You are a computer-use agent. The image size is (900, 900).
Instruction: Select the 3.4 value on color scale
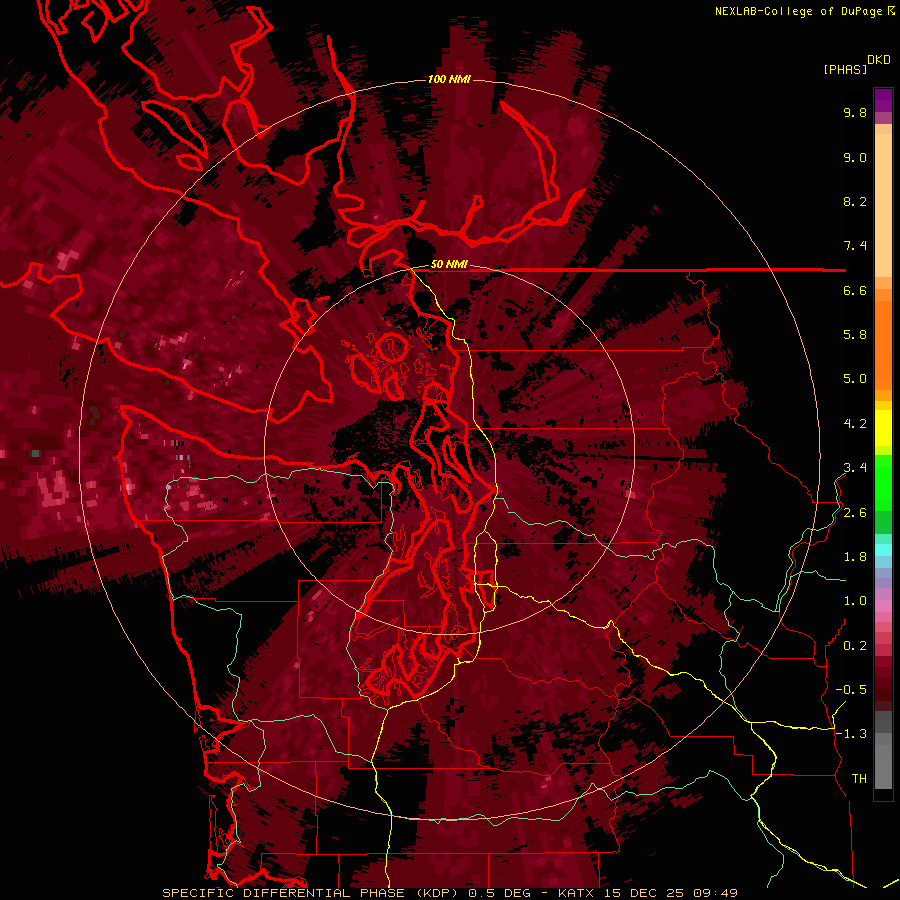855,468
